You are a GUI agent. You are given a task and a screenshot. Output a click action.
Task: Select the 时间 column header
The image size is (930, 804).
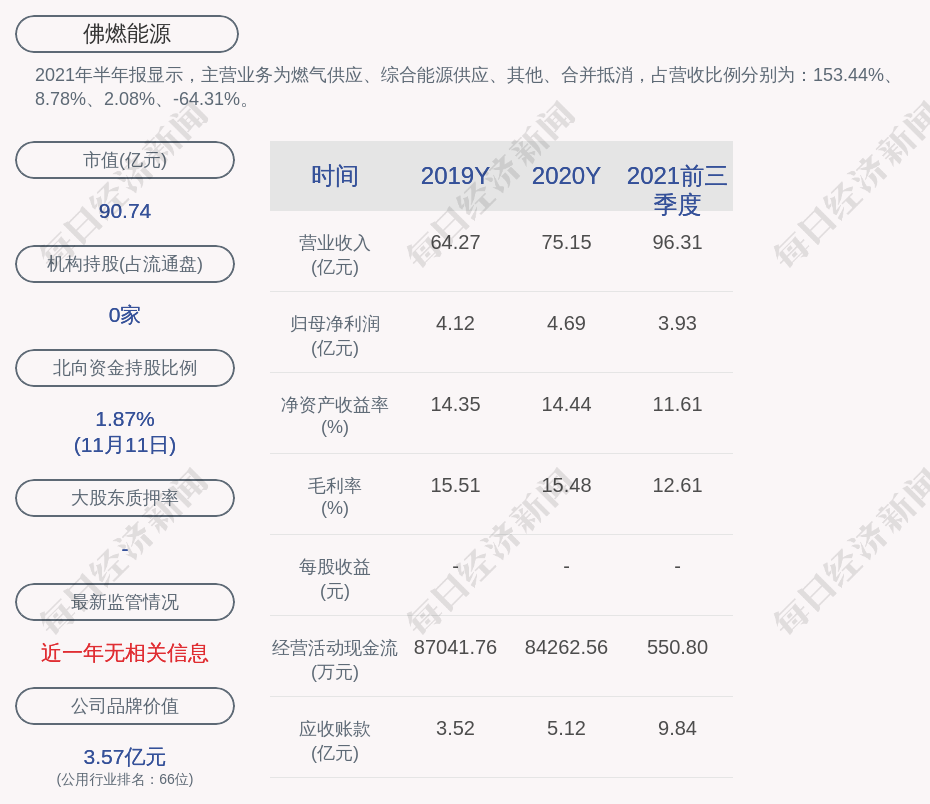click(x=334, y=176)
